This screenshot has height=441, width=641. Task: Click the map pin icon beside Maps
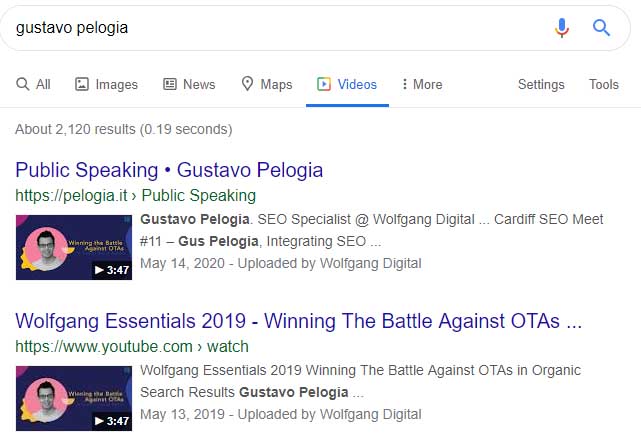247,84
